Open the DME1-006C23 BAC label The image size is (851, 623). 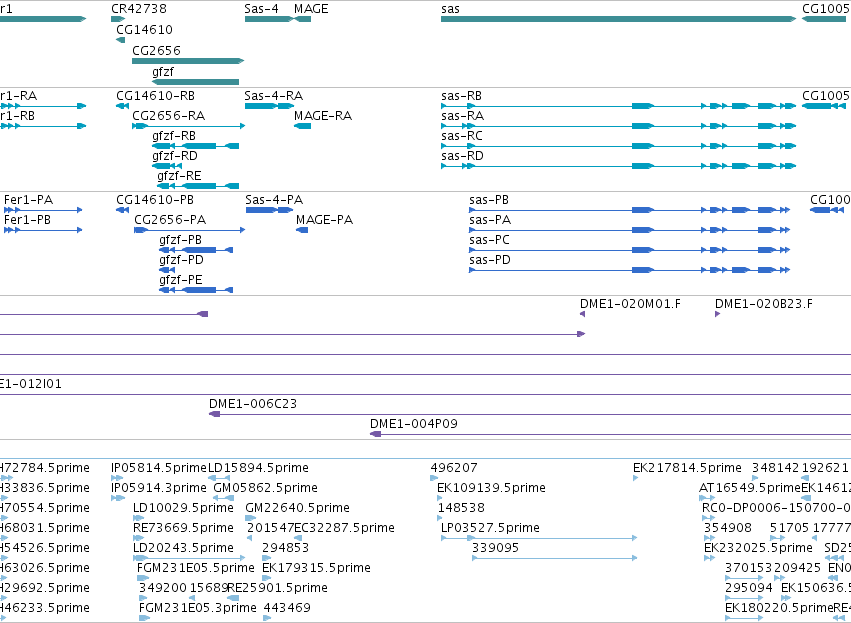point(253,404)
